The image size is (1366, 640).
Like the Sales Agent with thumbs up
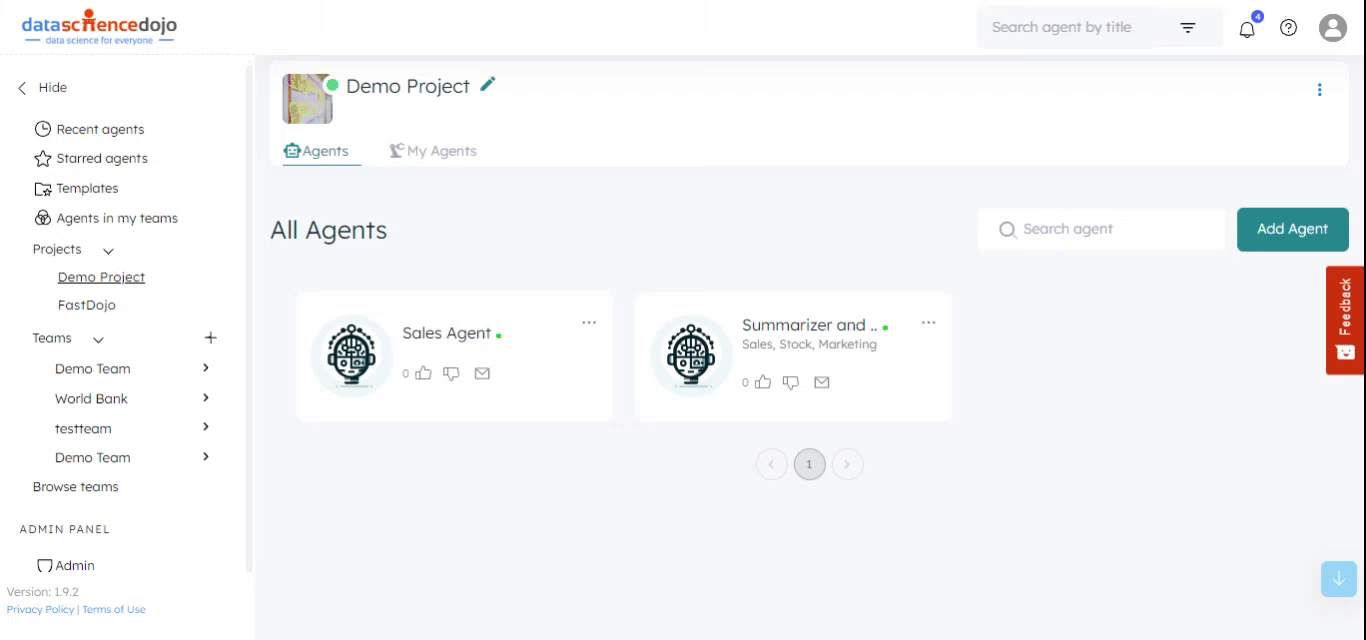point(424,373)
